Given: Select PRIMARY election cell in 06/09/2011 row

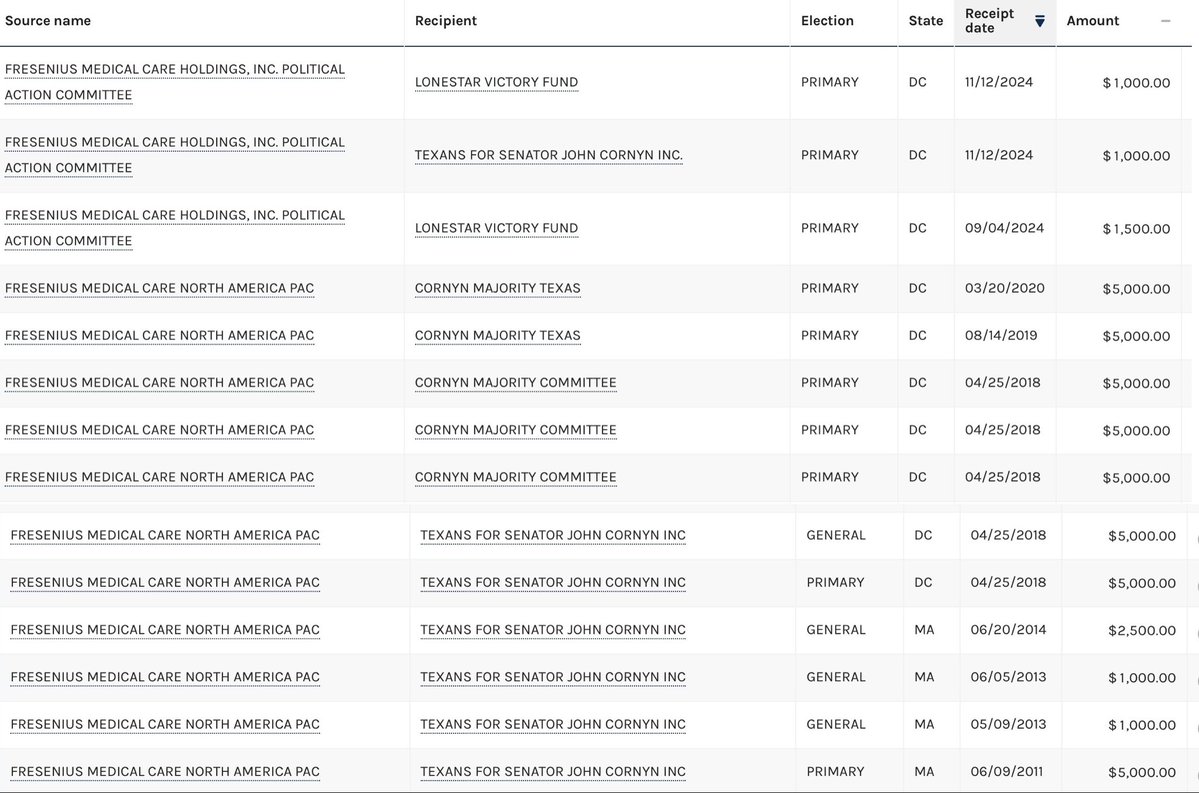Looking at the screenshot, I should click(x=835, y=772).
